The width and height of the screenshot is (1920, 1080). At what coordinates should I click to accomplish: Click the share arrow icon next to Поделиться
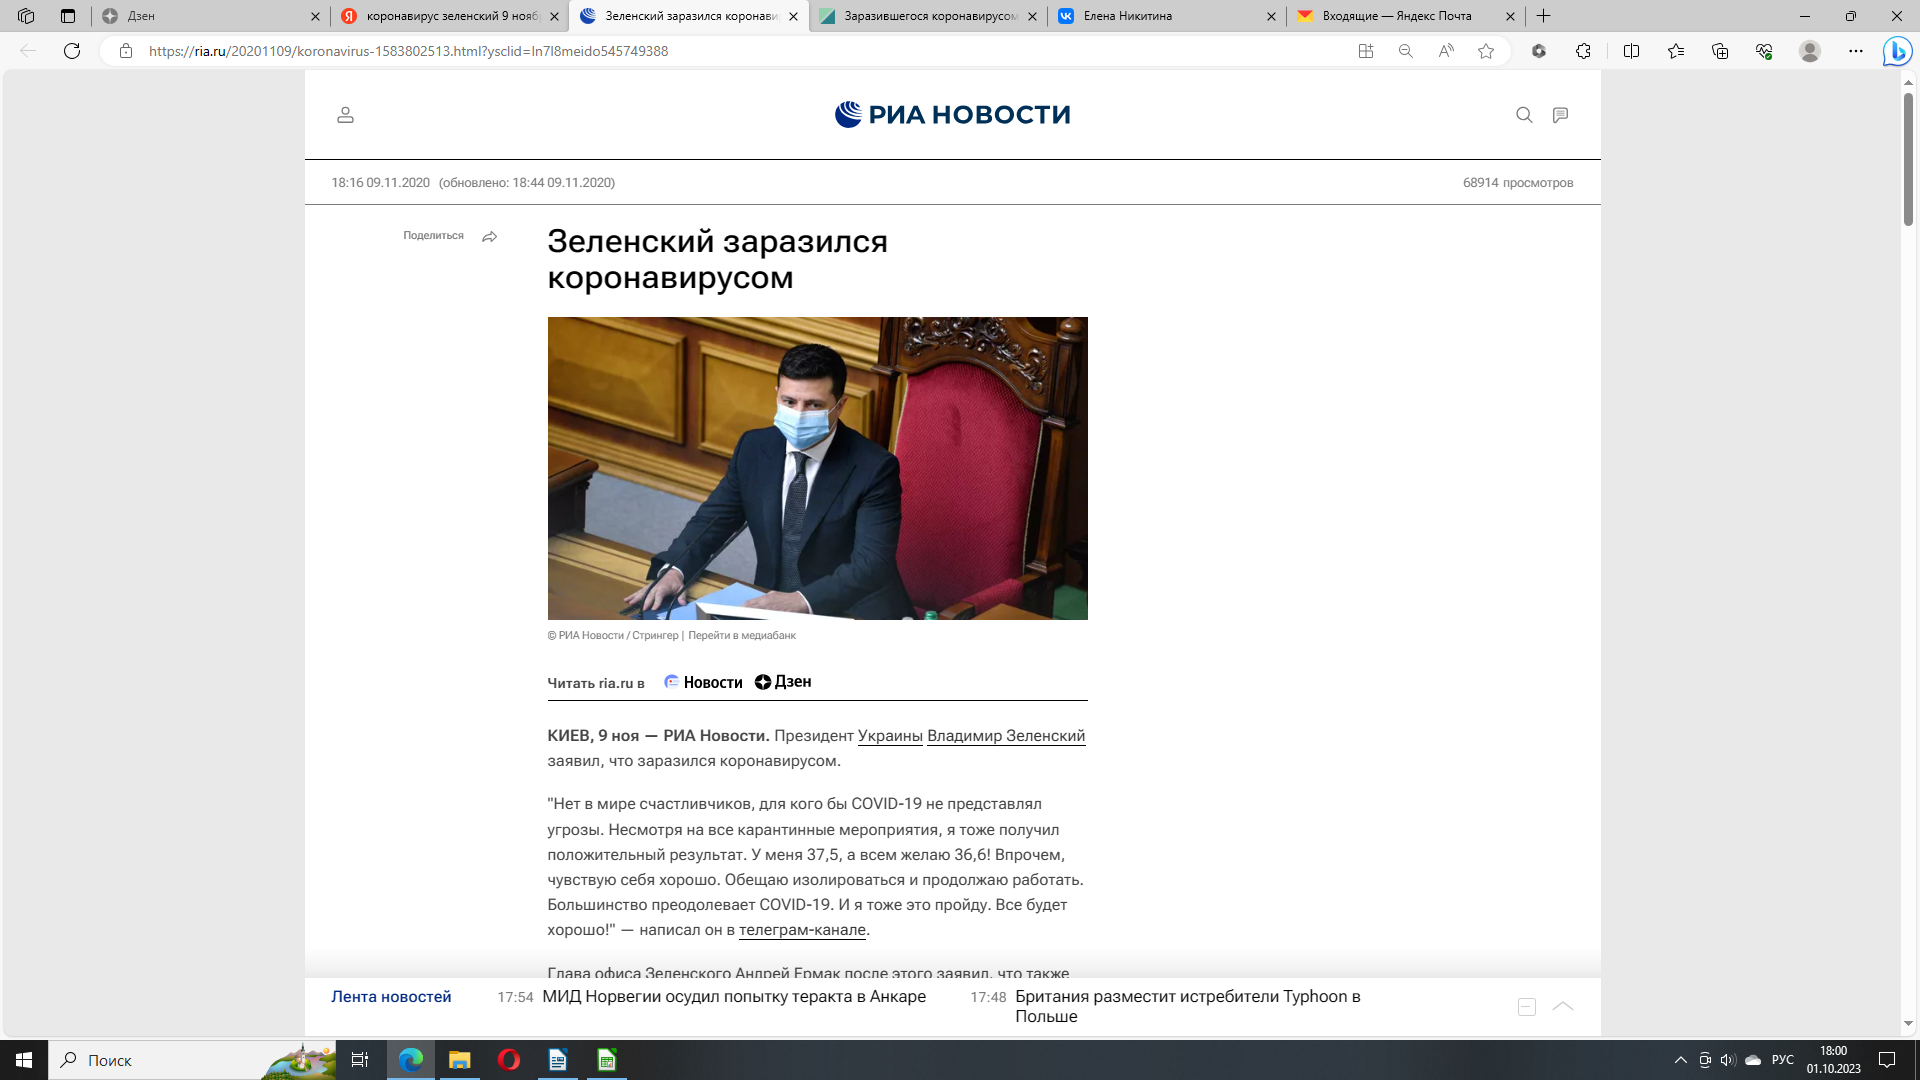(x=490, y=237)
